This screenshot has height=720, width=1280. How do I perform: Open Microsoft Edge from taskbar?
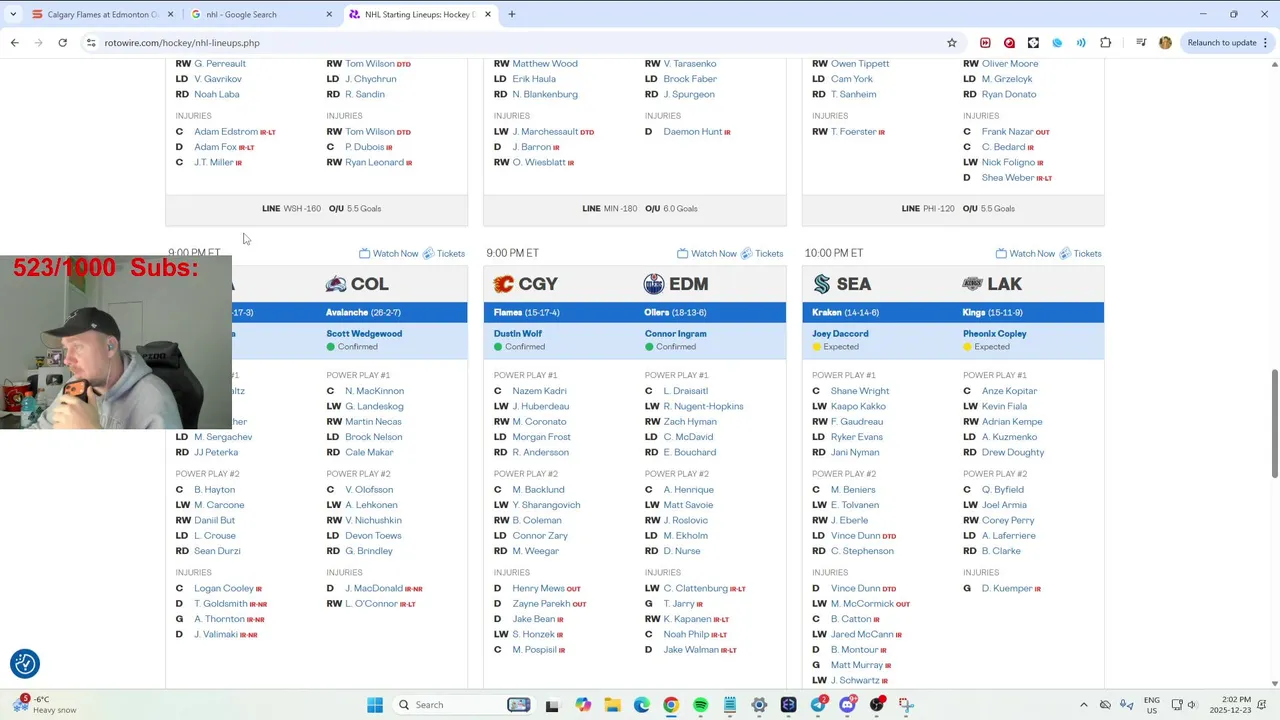click(x=642, y=705)
